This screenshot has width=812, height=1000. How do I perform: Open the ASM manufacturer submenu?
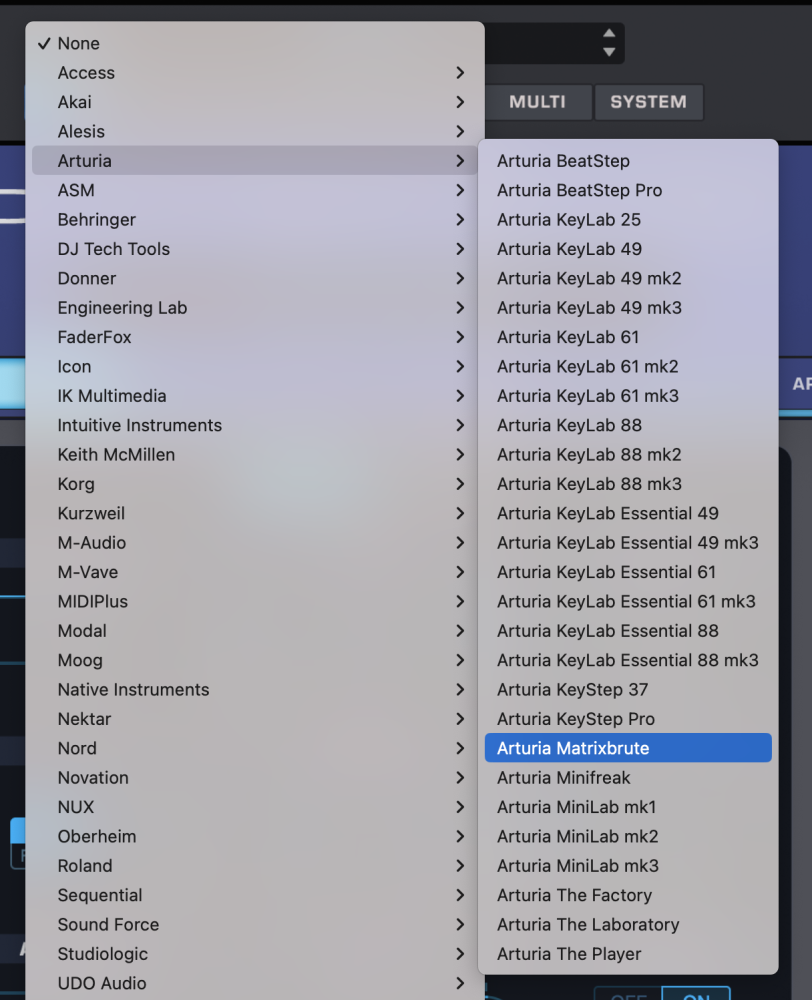(x=255, y=190)
